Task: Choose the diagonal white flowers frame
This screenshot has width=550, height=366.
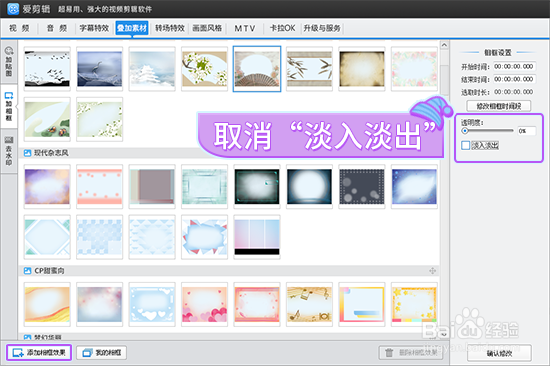Action: click(100, 119)
